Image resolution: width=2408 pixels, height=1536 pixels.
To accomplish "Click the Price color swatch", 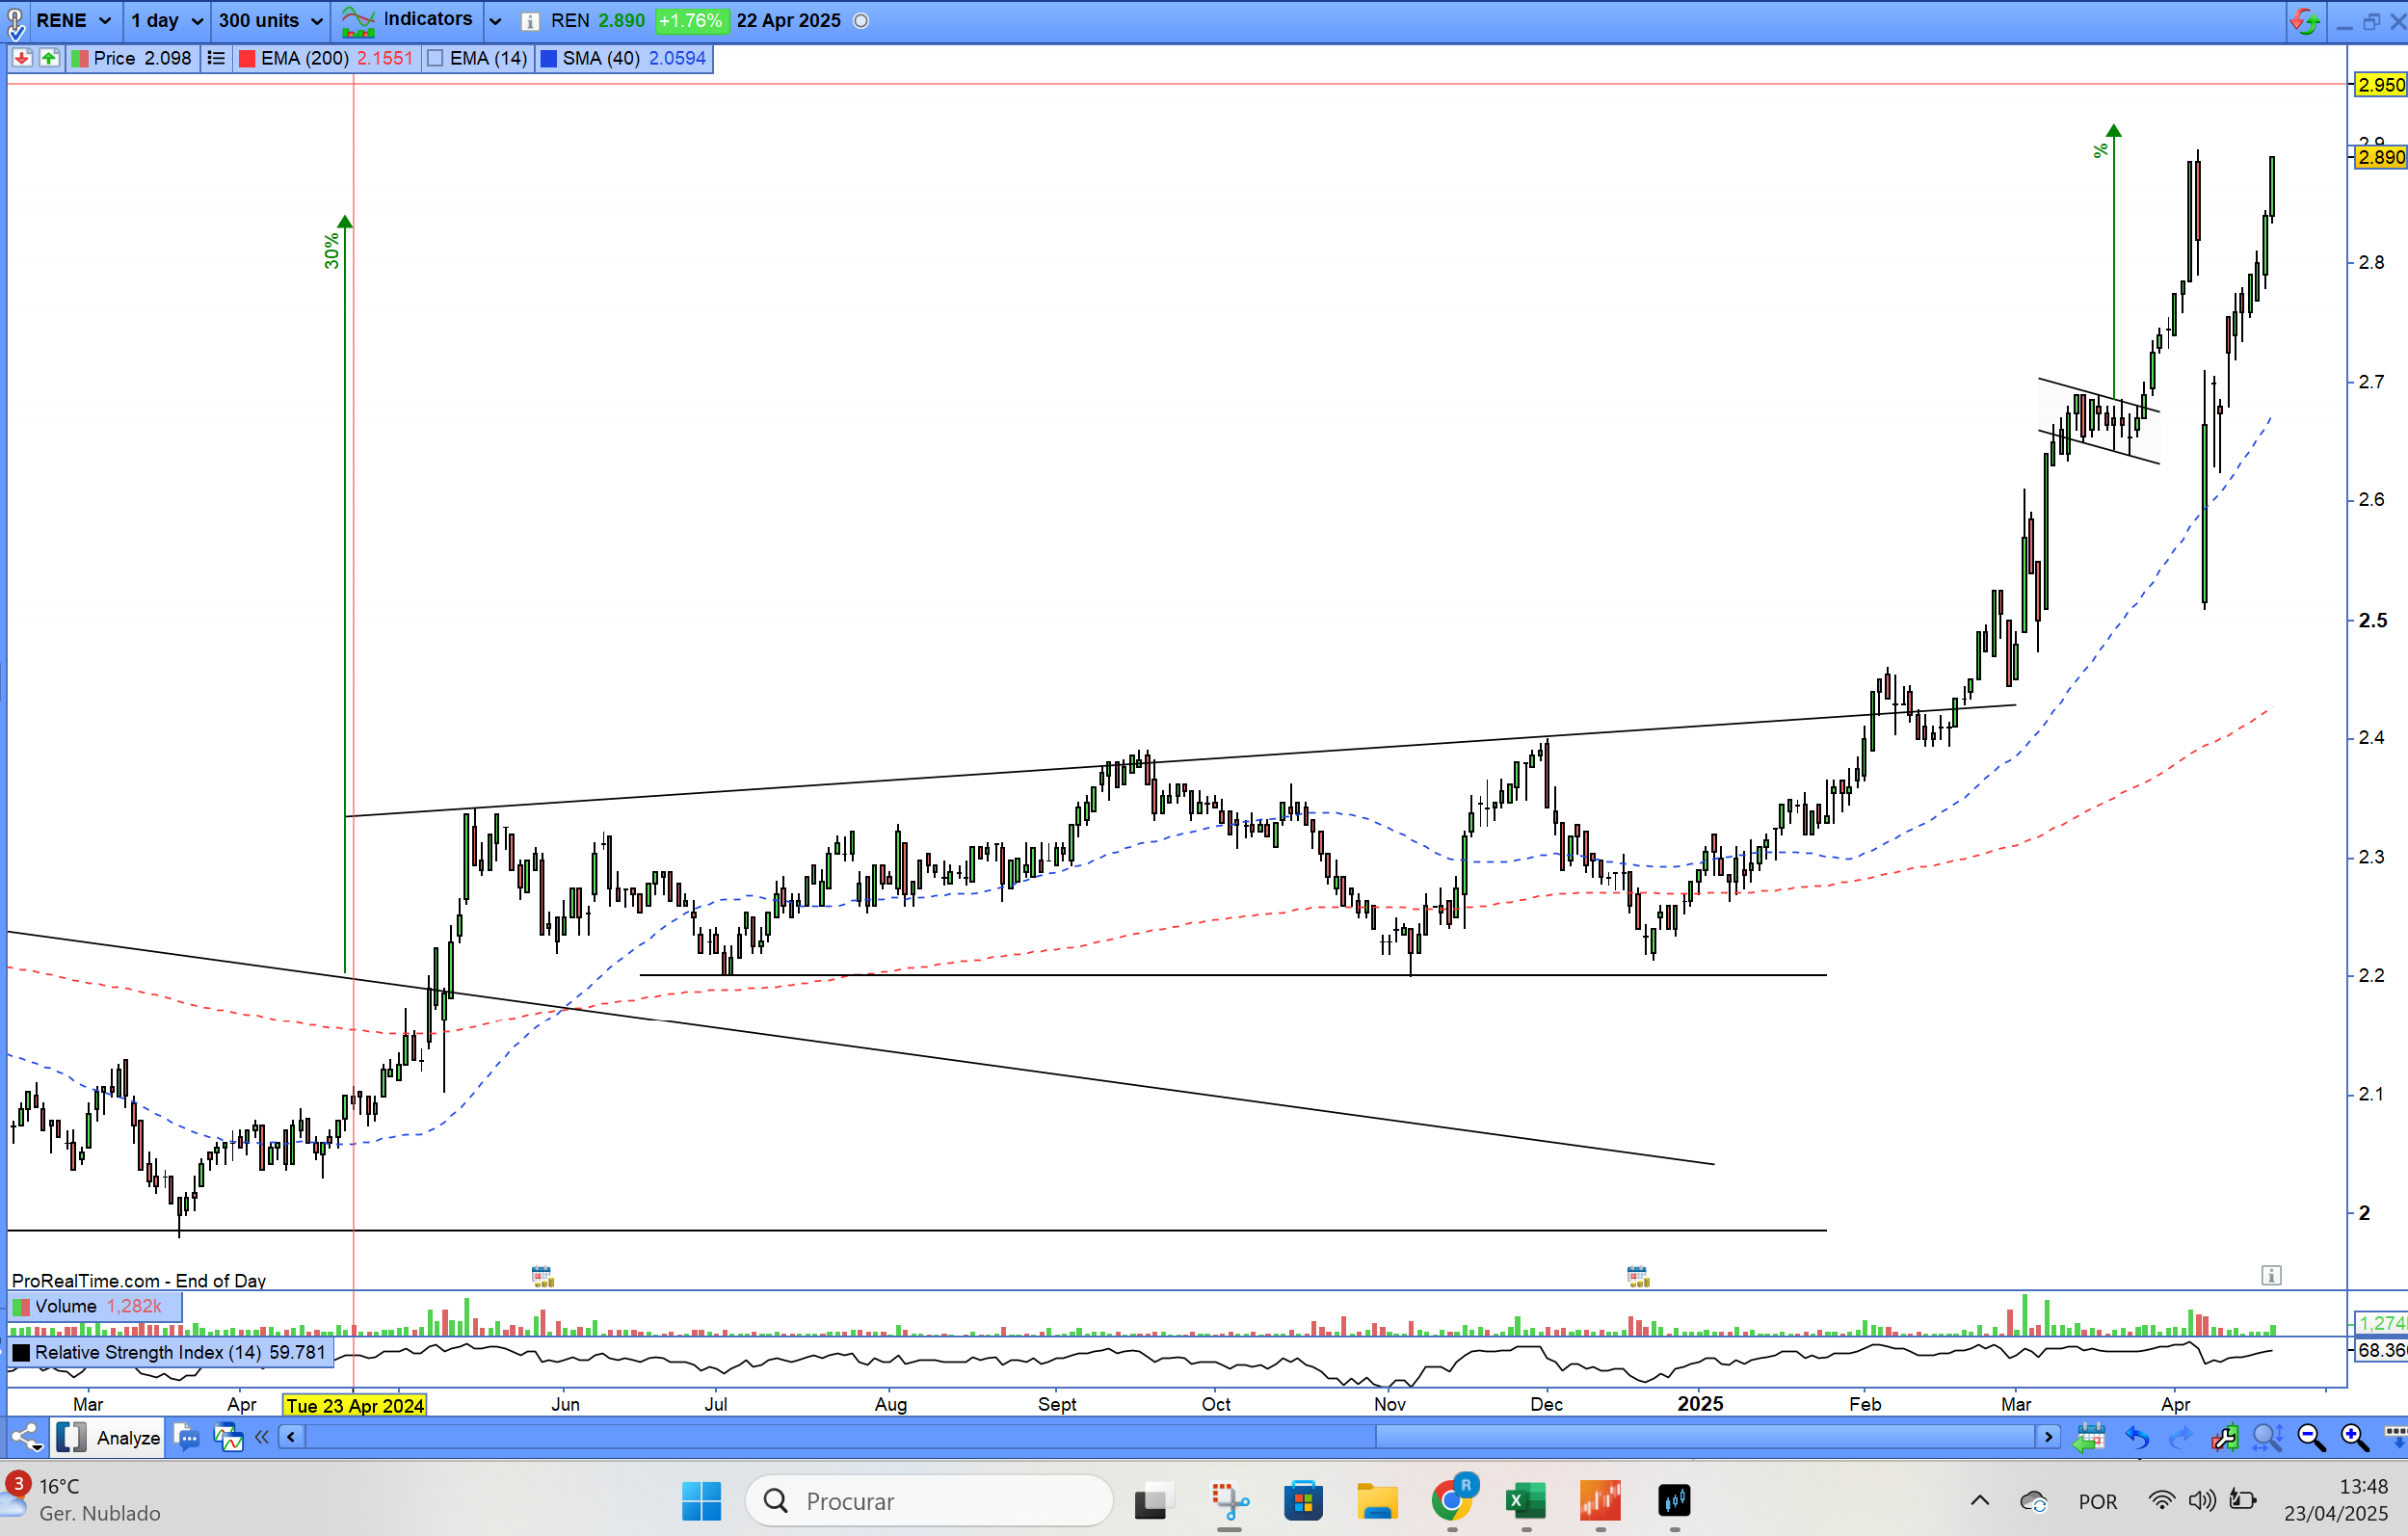I will pos(79,59).
